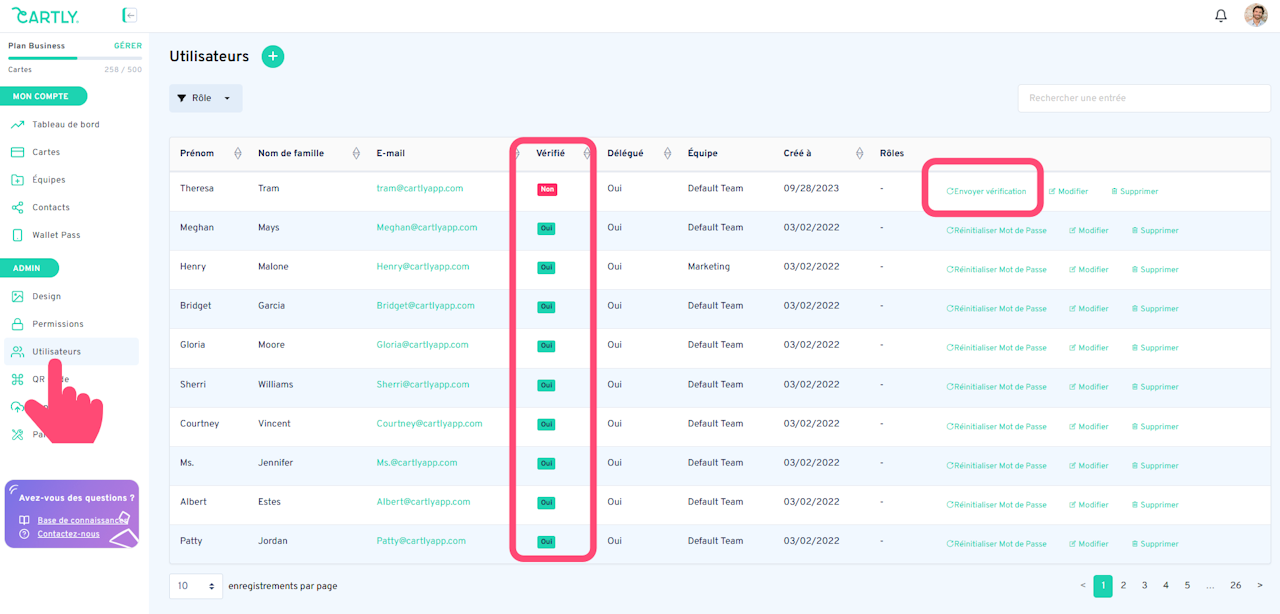Click the Rechercher une entrée search field
The width and height of the screenshot is (1280, 614).
coord(1144,98)
